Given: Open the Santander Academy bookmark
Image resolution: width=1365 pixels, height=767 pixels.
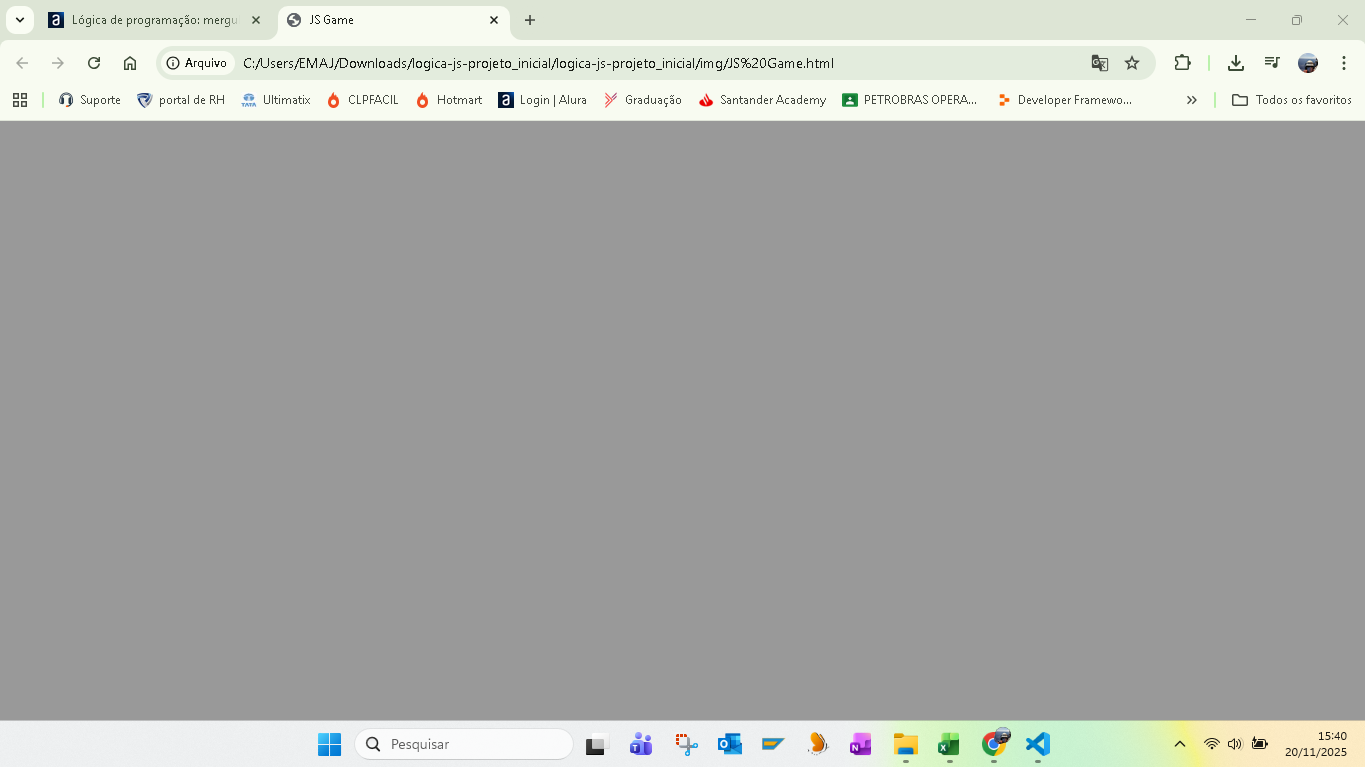Looking at the screenshot, I should coord(763,100).
